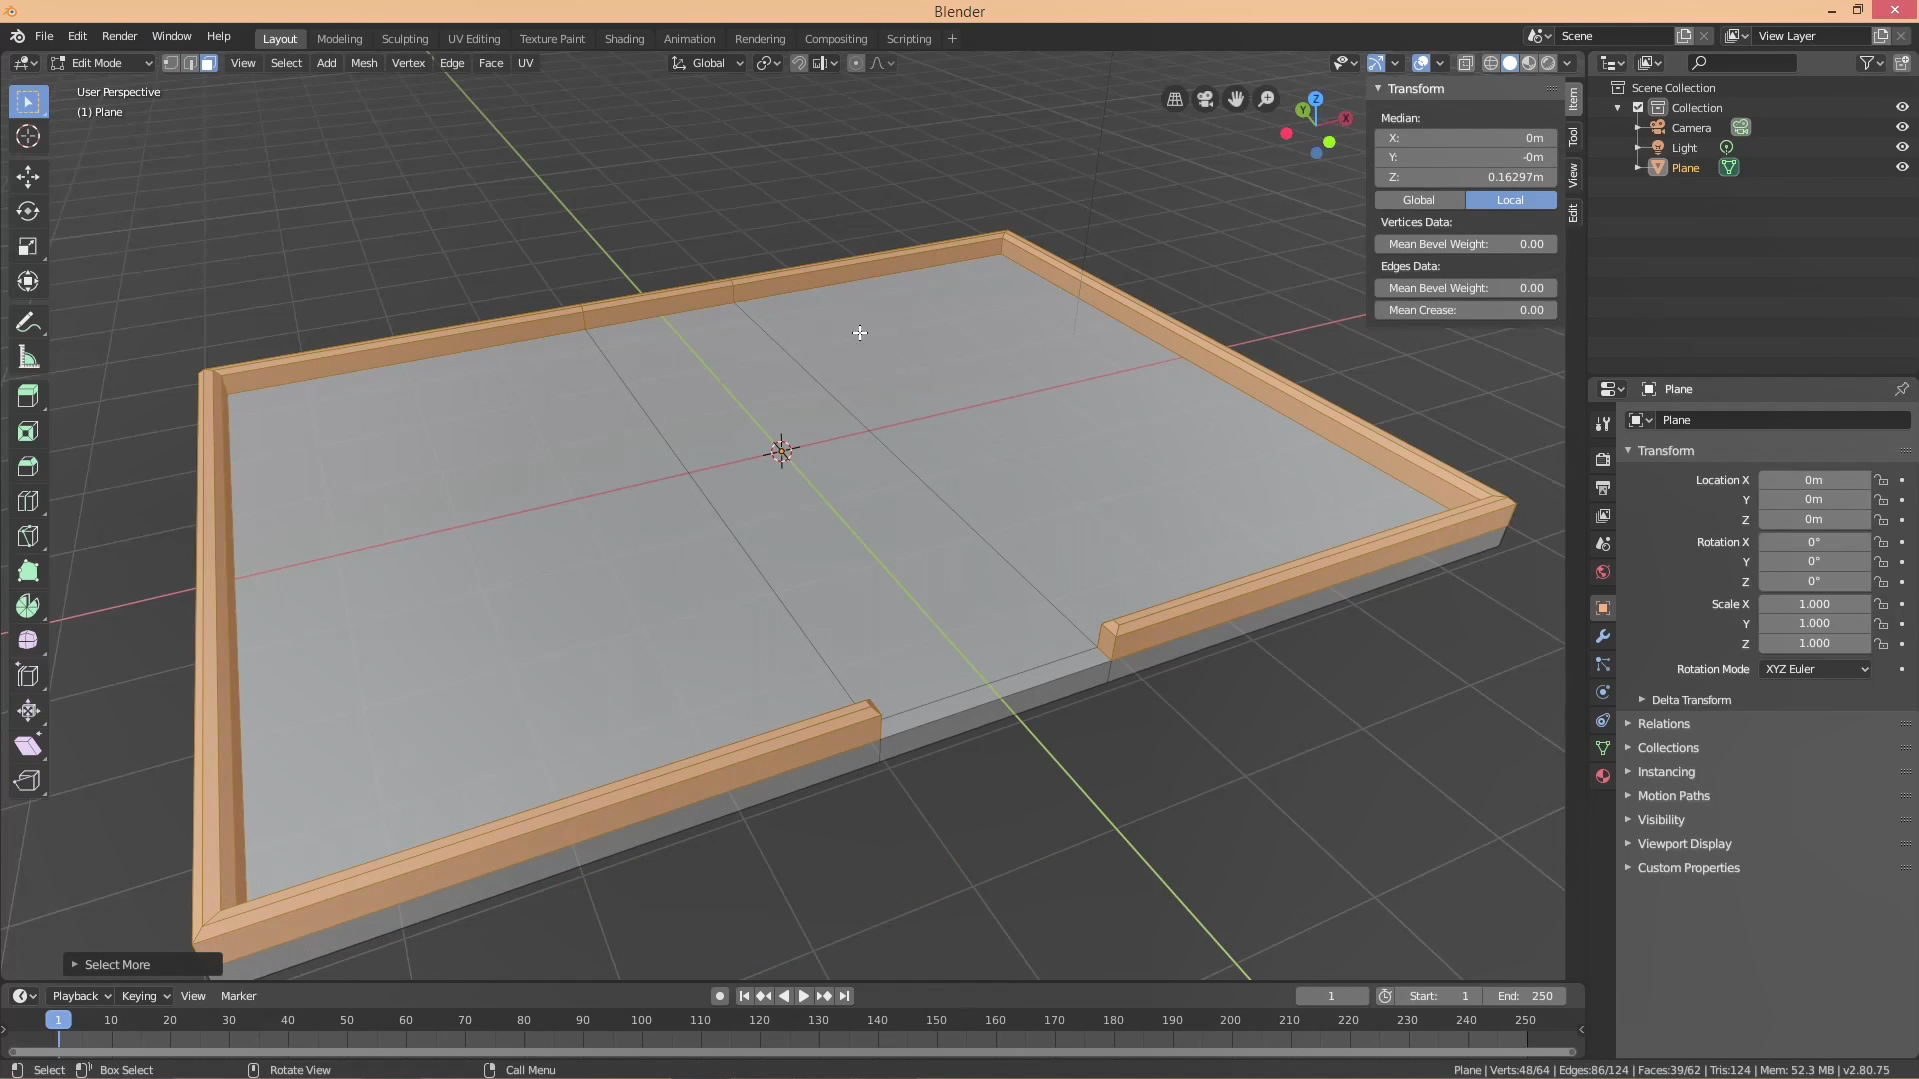Open the File menu
1919x1079 pixels.
(x=44, y=36)
